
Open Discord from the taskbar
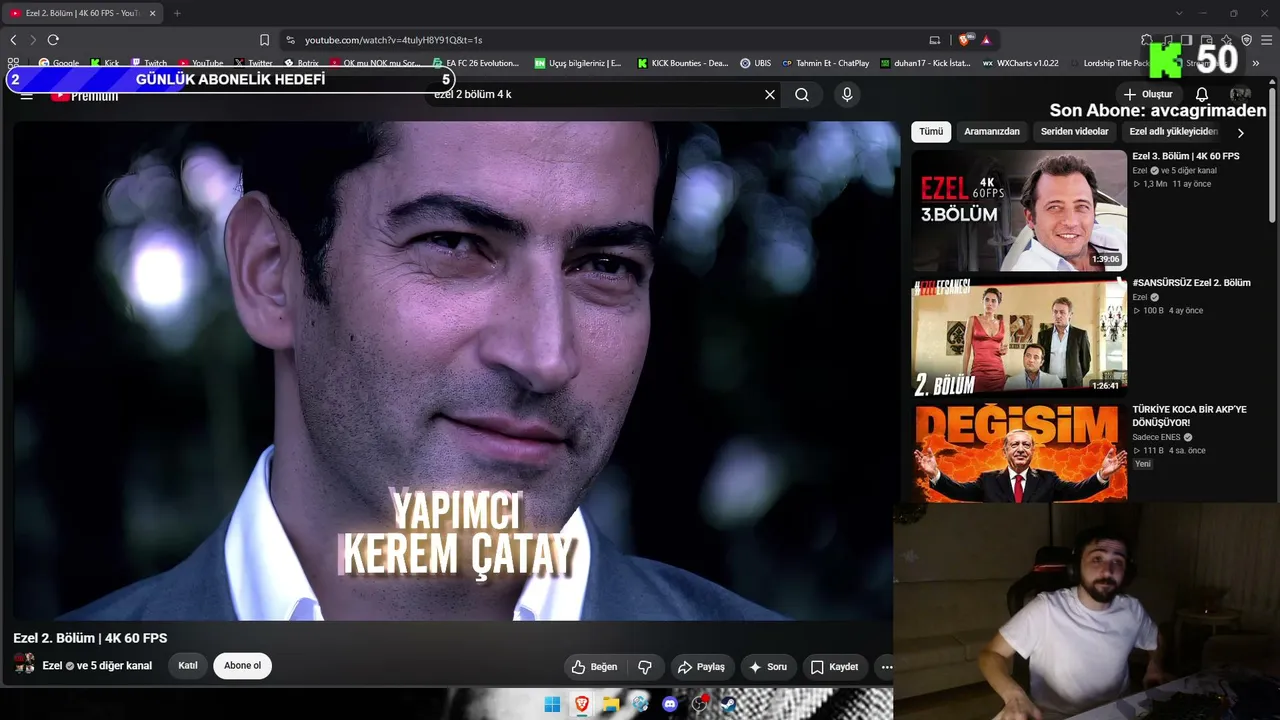(670, 704)
